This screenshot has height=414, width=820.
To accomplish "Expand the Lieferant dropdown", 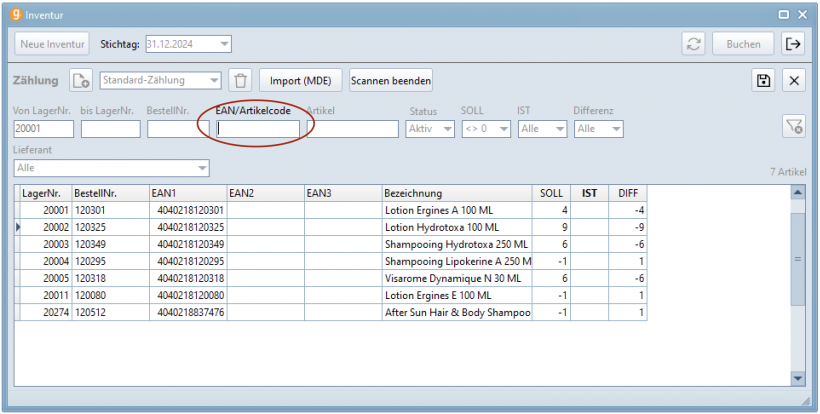I will (203, 168).
